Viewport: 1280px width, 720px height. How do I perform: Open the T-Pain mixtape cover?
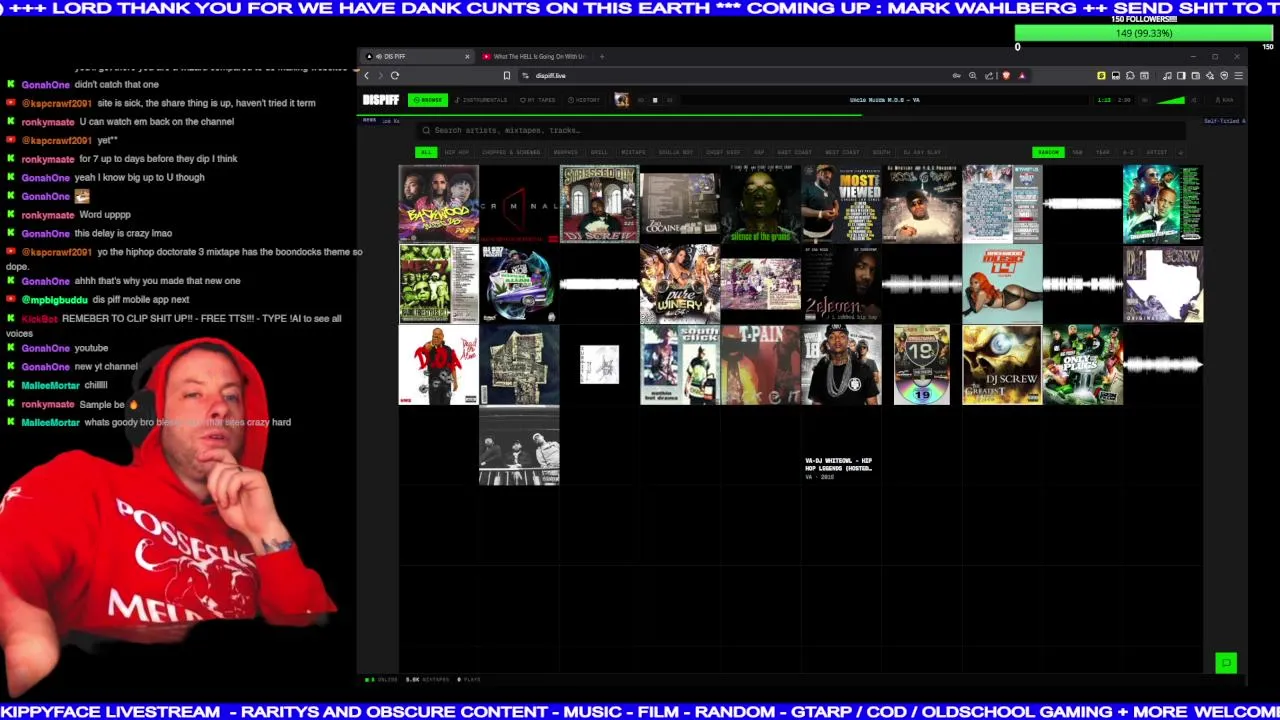click(x=760, y=365)
